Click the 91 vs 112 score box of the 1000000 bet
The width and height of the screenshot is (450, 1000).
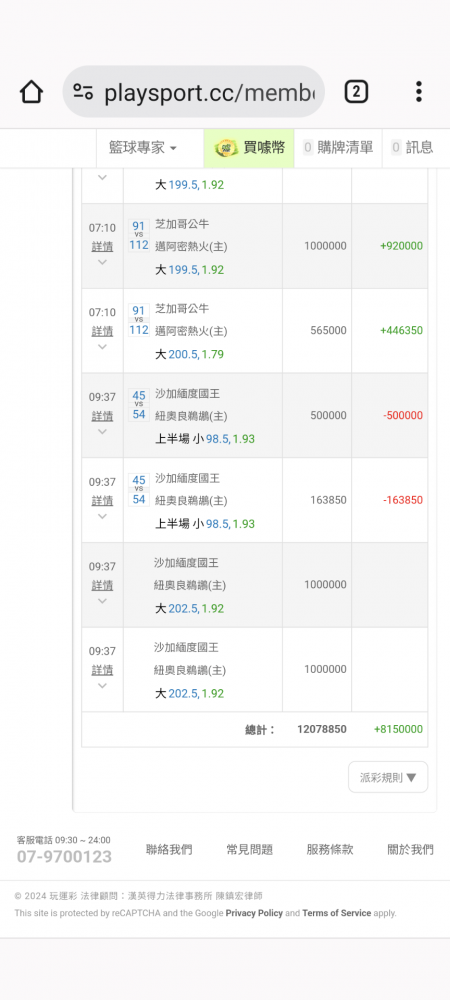[x=139, y=235]
